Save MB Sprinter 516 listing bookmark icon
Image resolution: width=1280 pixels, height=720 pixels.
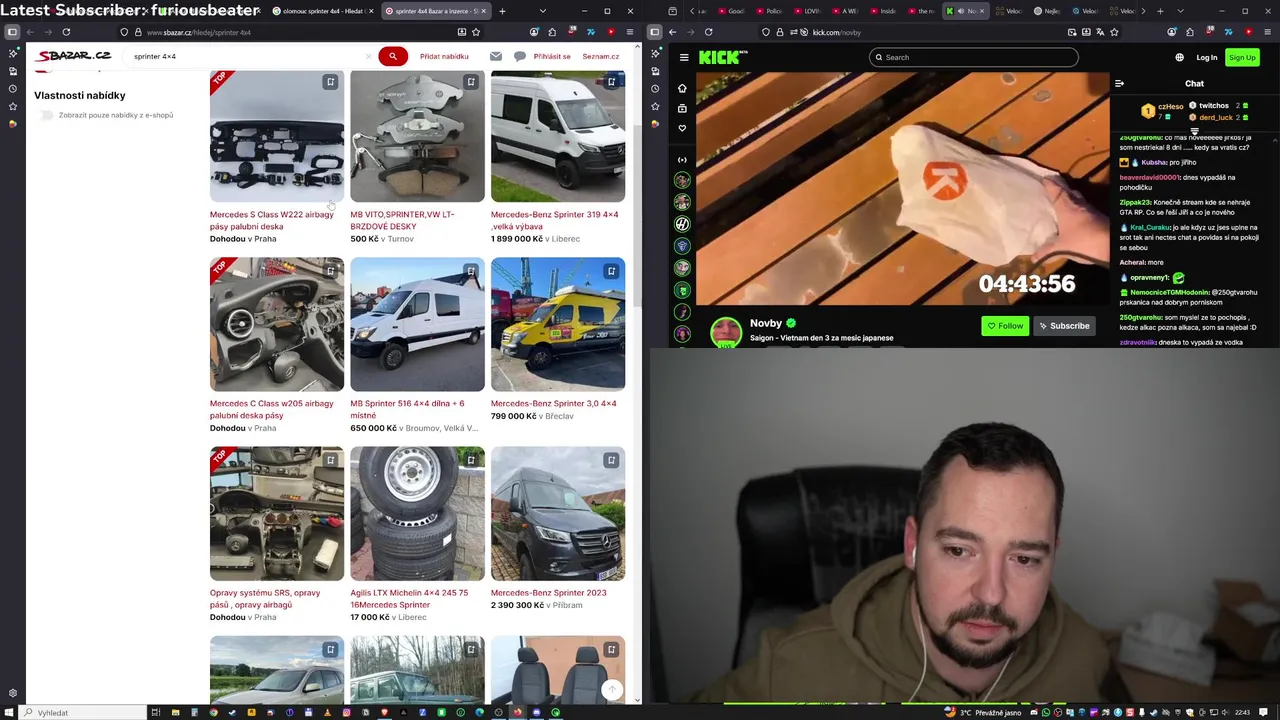point(471,271)
